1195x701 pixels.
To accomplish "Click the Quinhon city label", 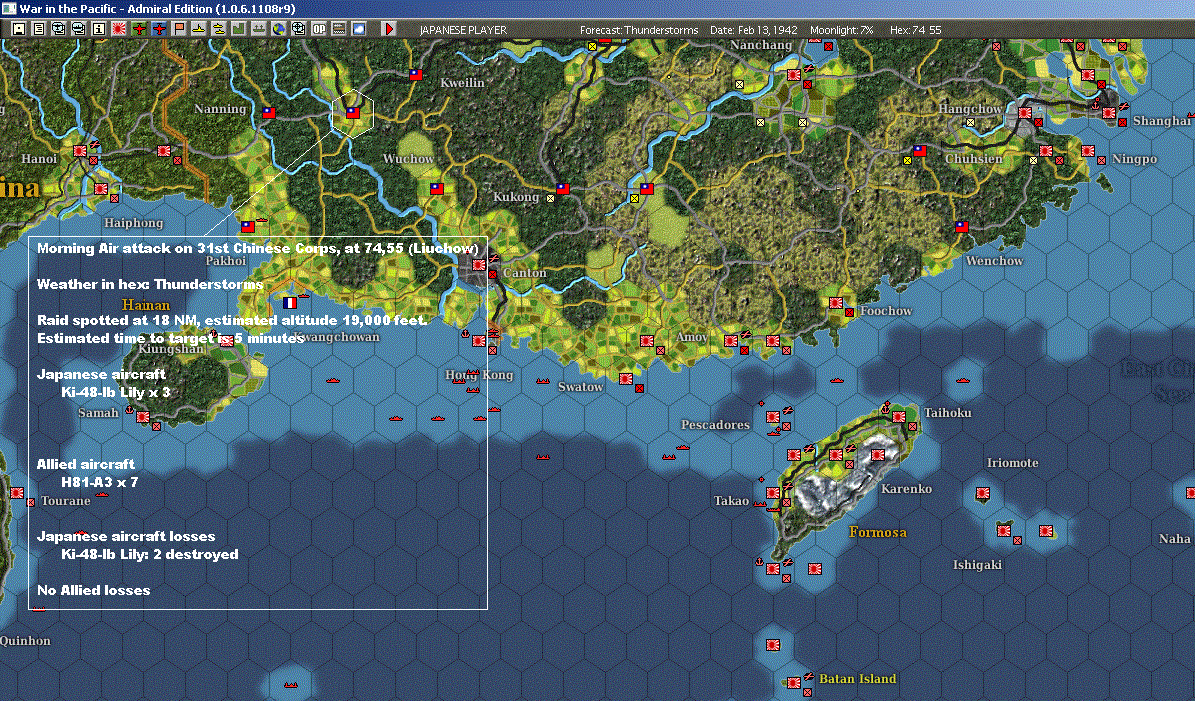I will (25, 641).
